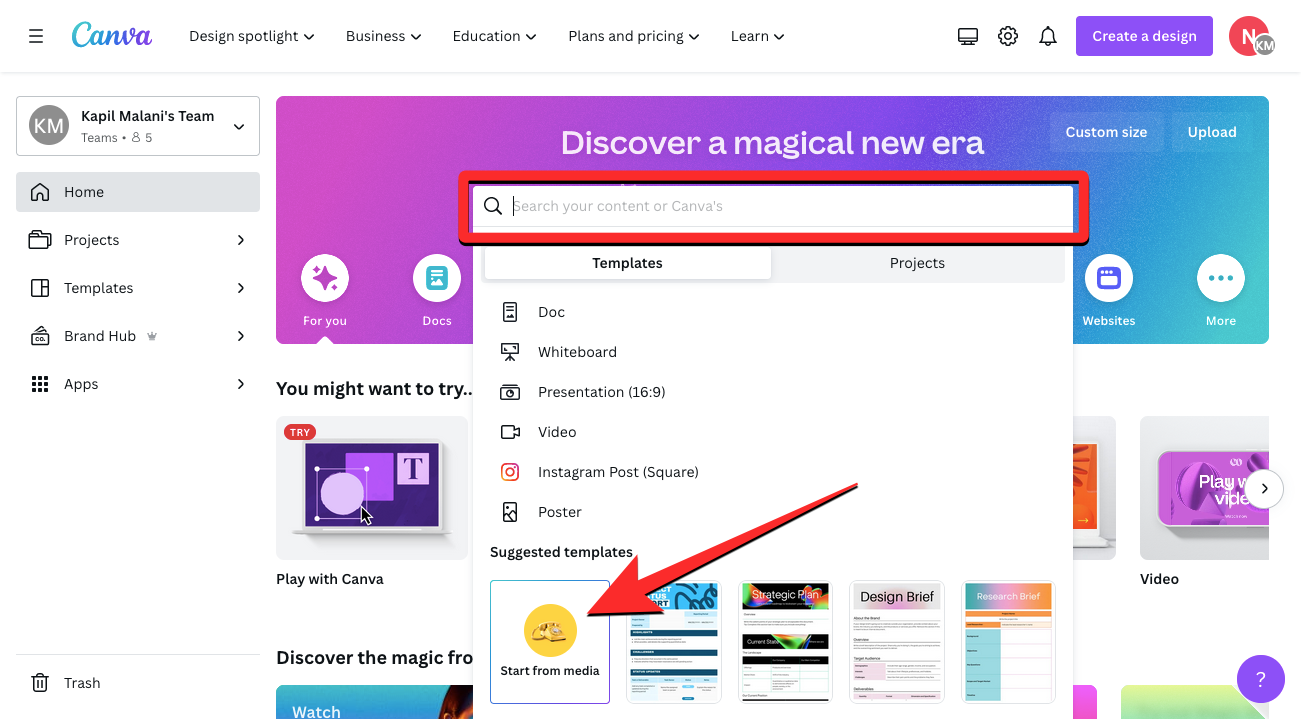This screenshot has width=1301, height=719.
Task: Open the notifications bell
Action: pyautogui.click(x=1048, y=36)
